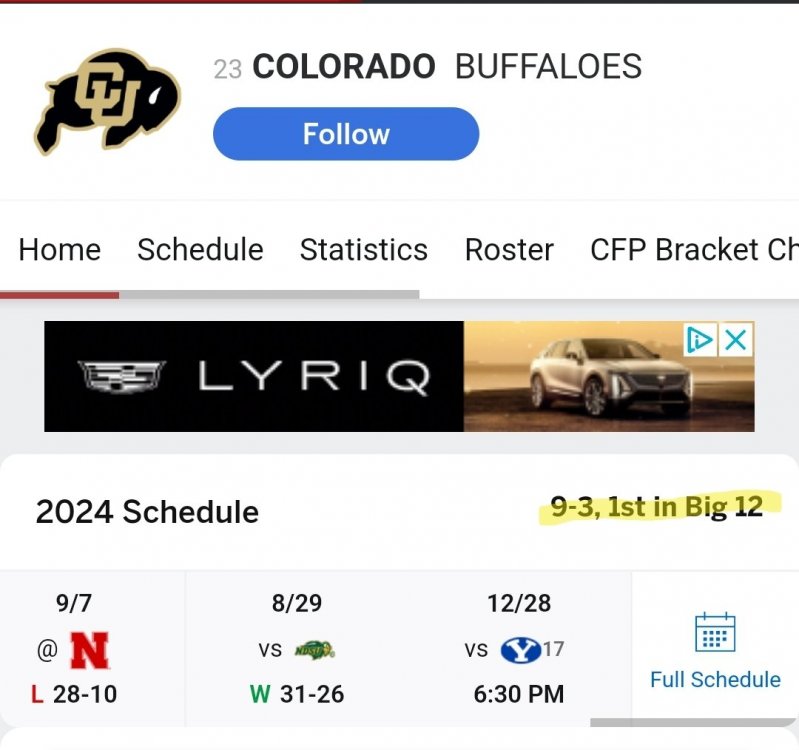799x750 pixels.
Task: View the W 31-26 game result
Action: [296, 693]
